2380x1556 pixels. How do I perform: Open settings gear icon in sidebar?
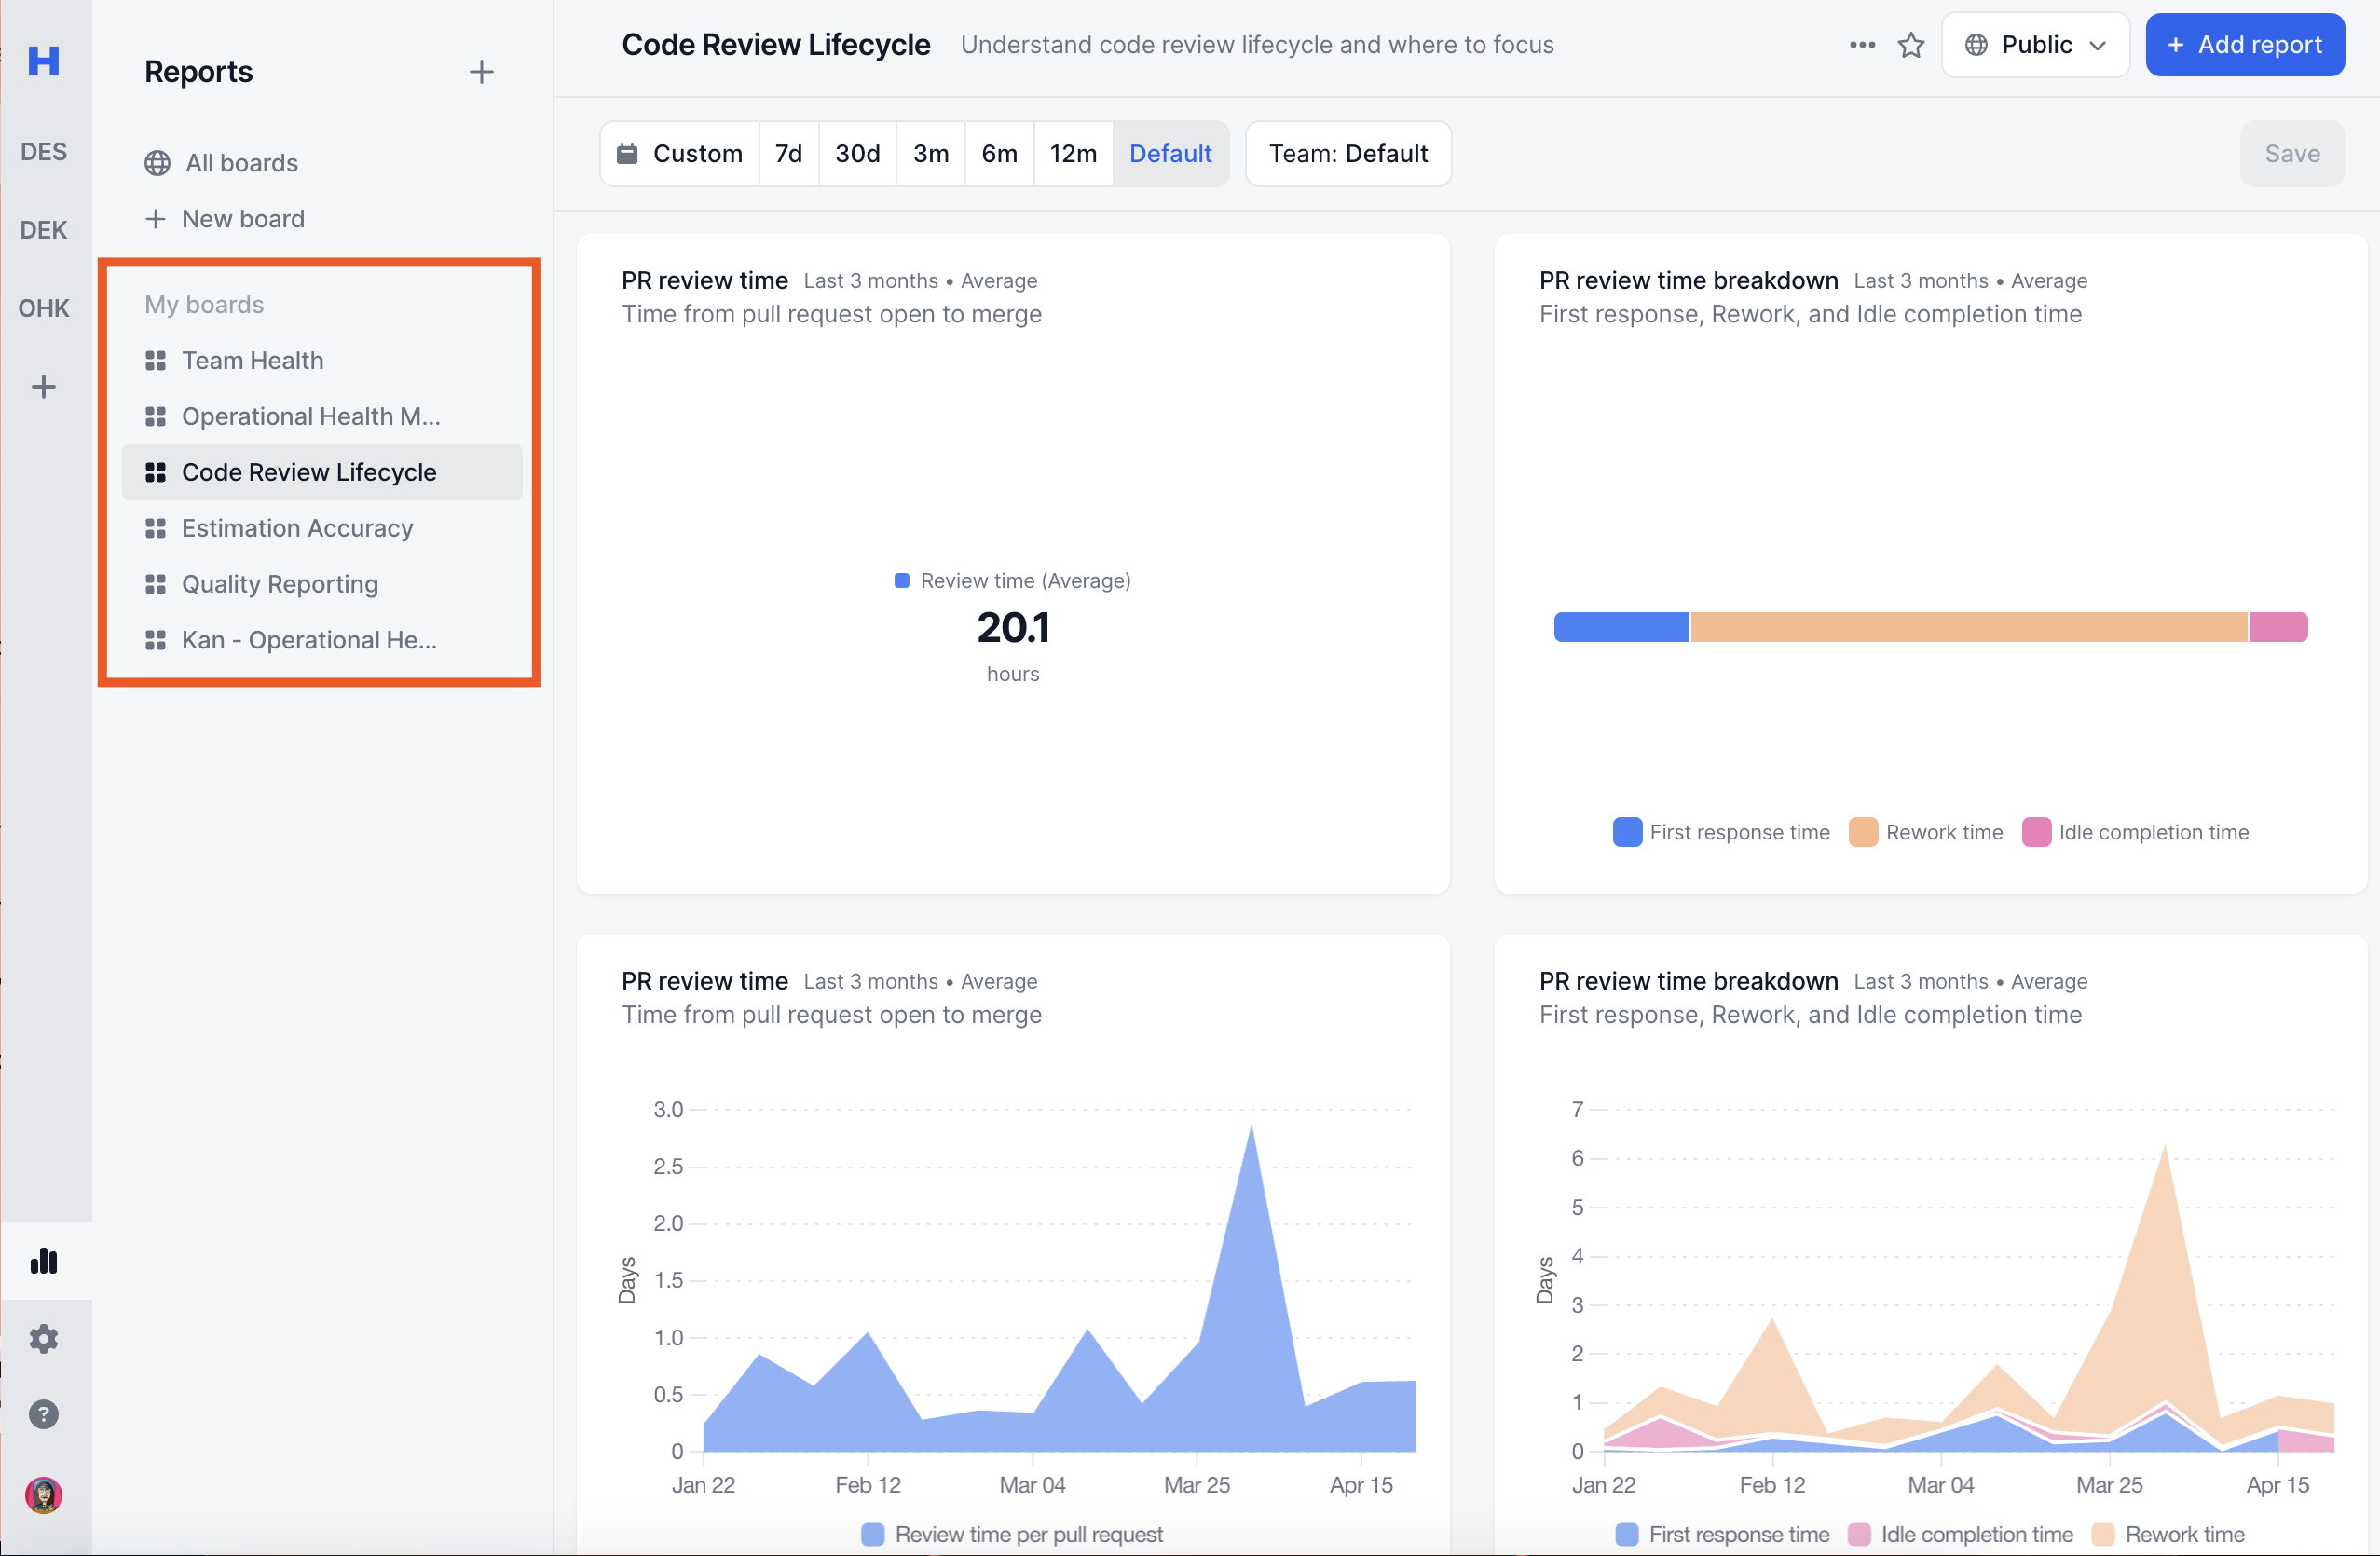pyautogui.click(x=44, y=1338)
